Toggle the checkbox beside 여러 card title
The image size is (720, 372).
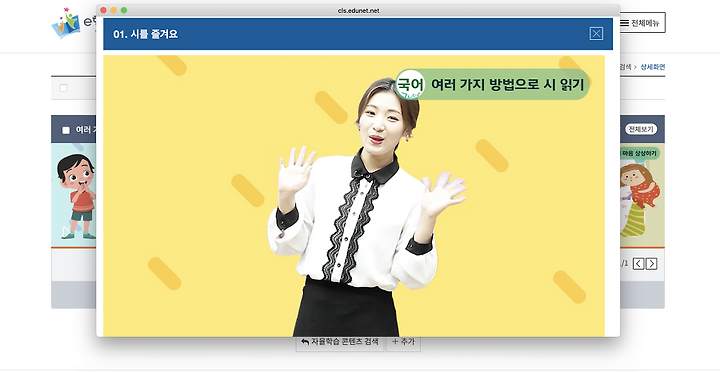[x=66, y=130]
